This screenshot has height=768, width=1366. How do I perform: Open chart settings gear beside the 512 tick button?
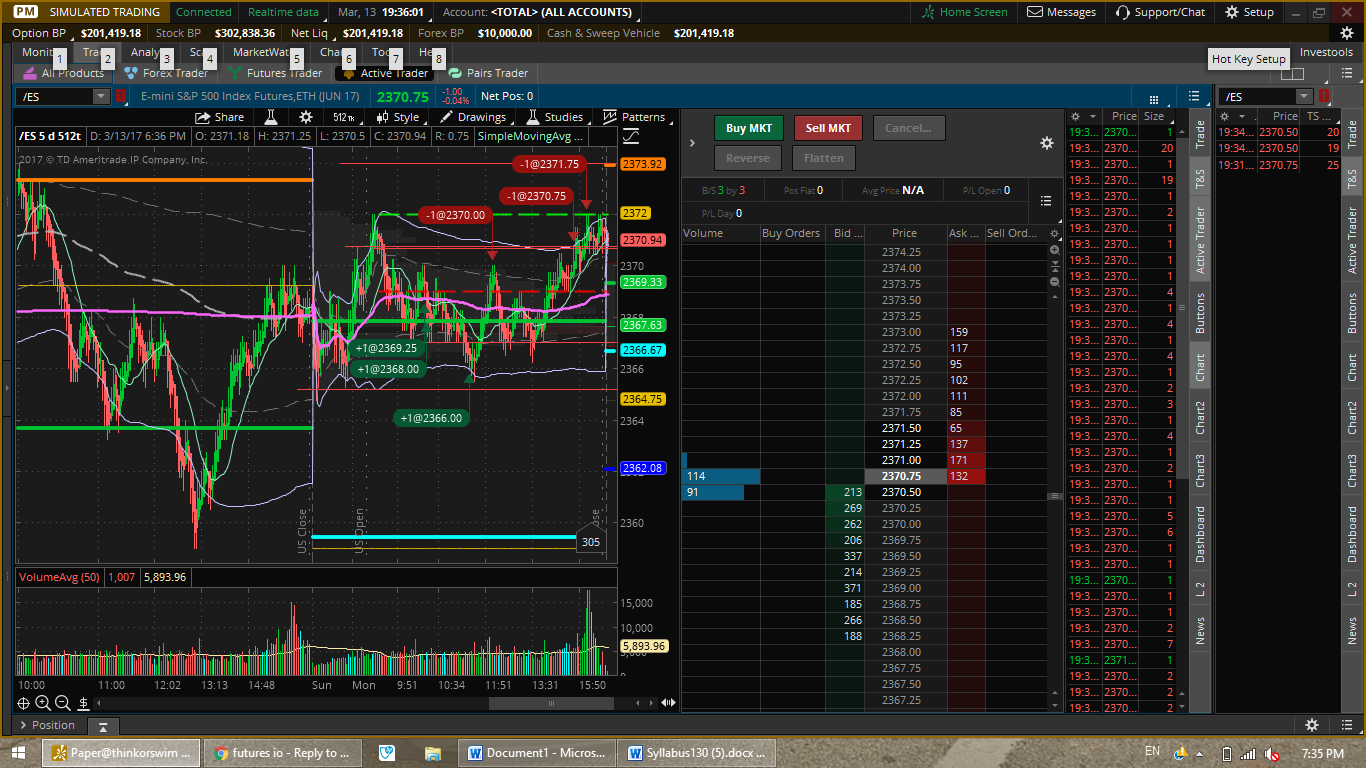(306, 117)
